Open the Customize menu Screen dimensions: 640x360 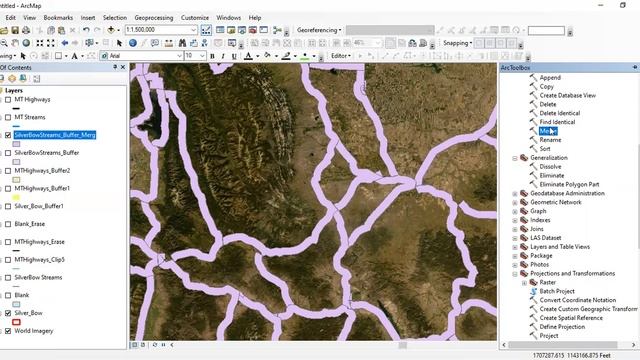[195, 18]
